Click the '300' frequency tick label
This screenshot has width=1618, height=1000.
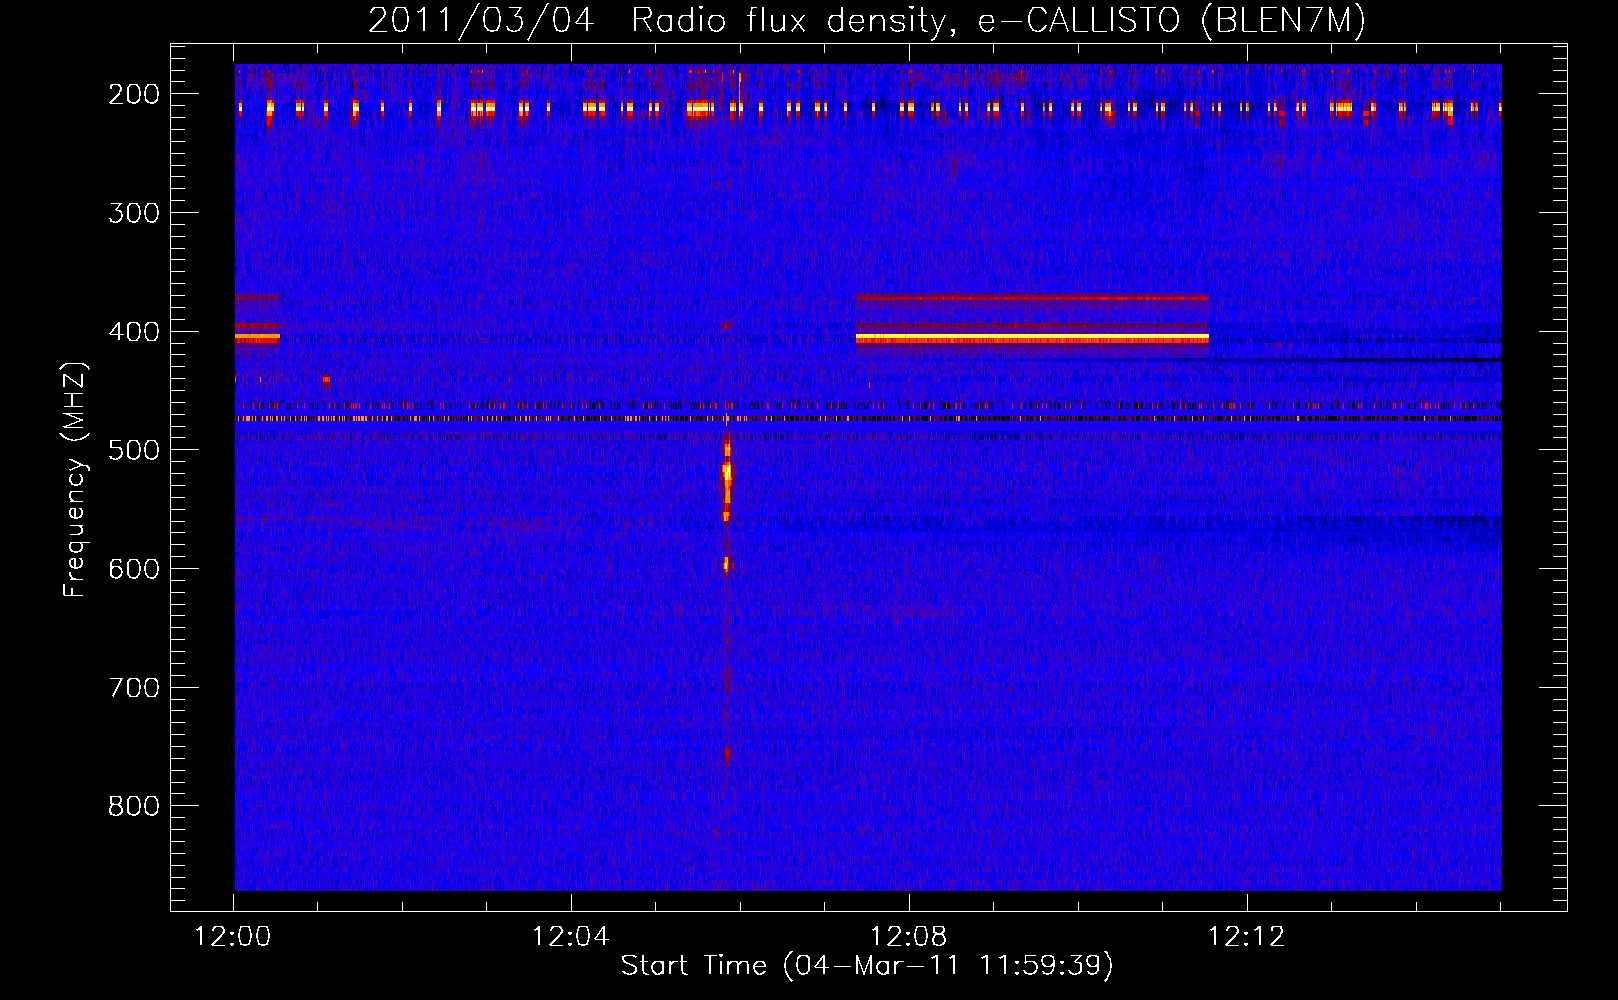pyautogui.click(x=134, y=213)
